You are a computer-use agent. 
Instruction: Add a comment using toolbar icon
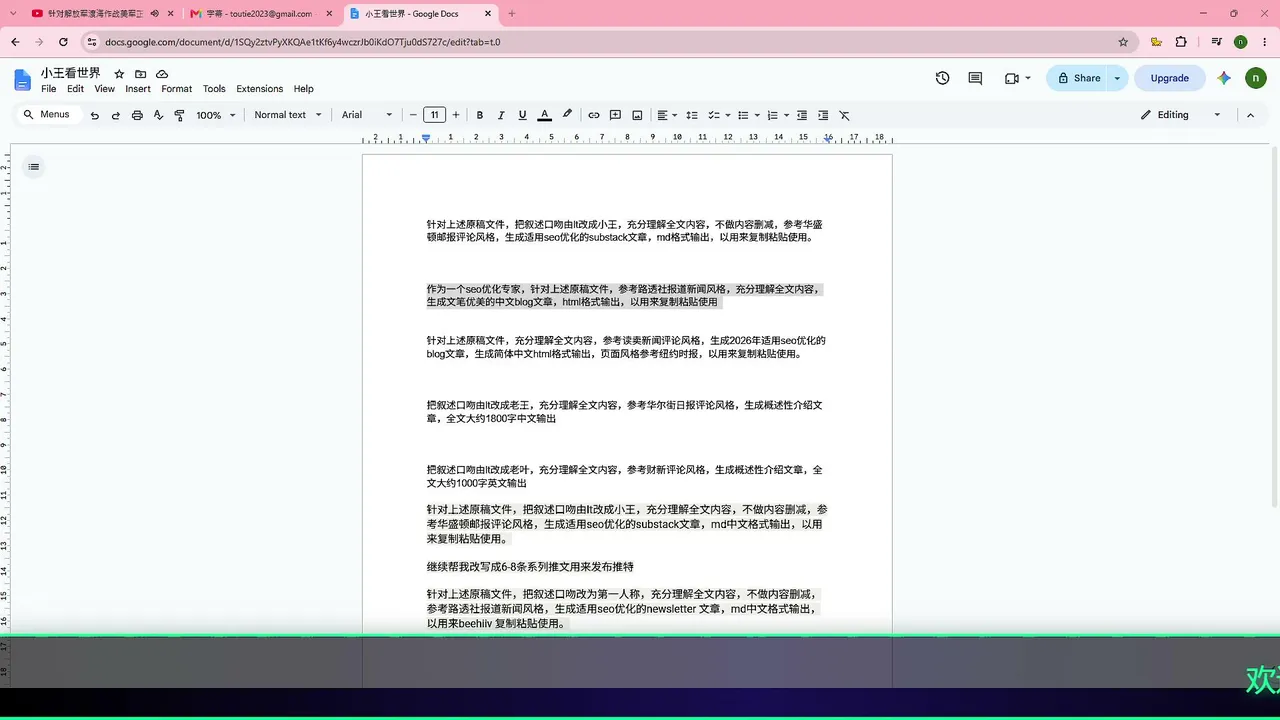click(616, 115)
